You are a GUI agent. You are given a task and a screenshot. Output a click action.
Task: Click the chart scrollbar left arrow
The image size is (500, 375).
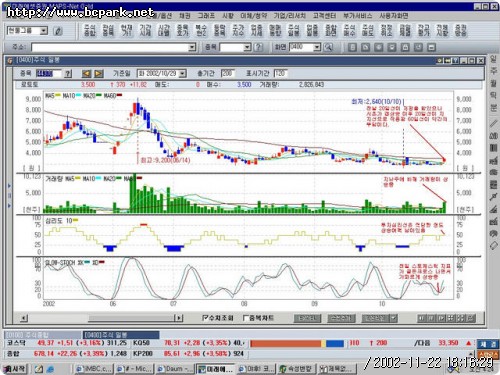click(x=24, y=318)
